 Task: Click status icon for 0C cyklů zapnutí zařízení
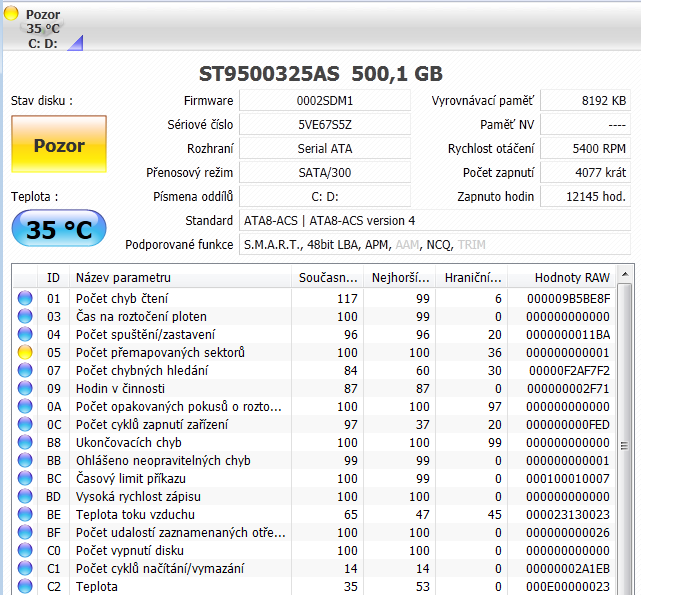pyautogui.click(x=25, y=424)
